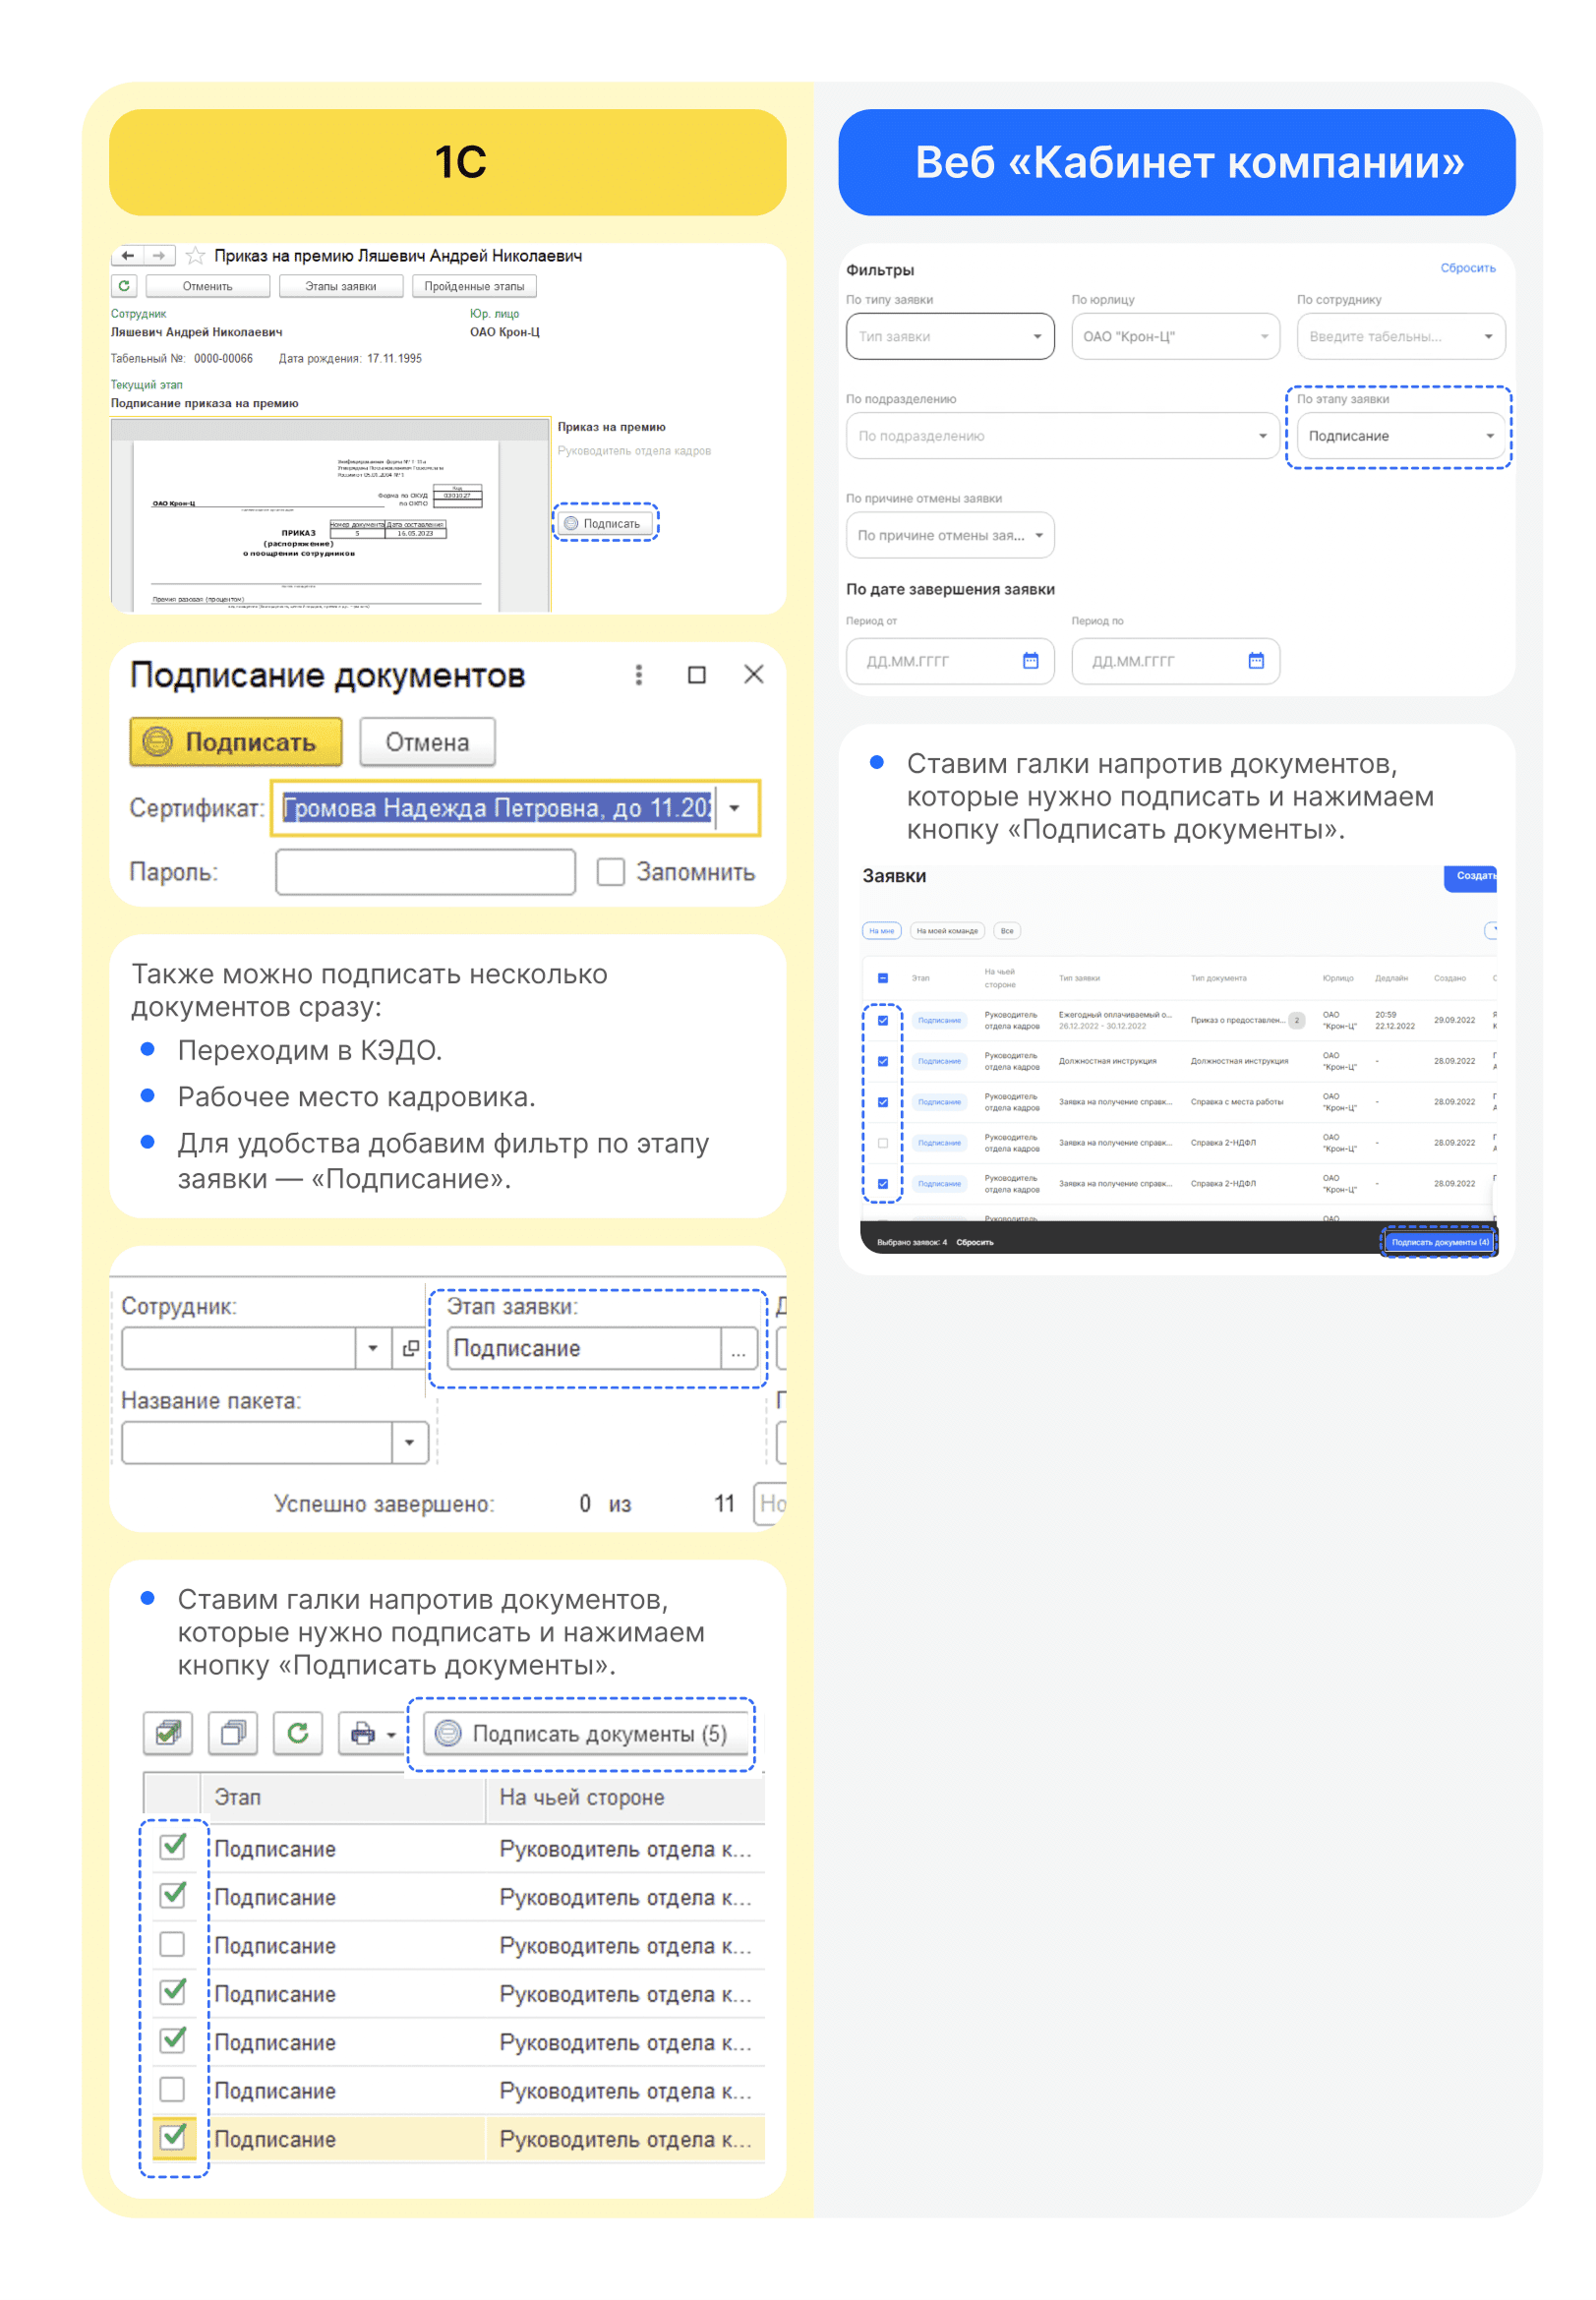
Task: Open the Сотрудник dropdown arrow in 1C filter
Action: pos(373,1348)
